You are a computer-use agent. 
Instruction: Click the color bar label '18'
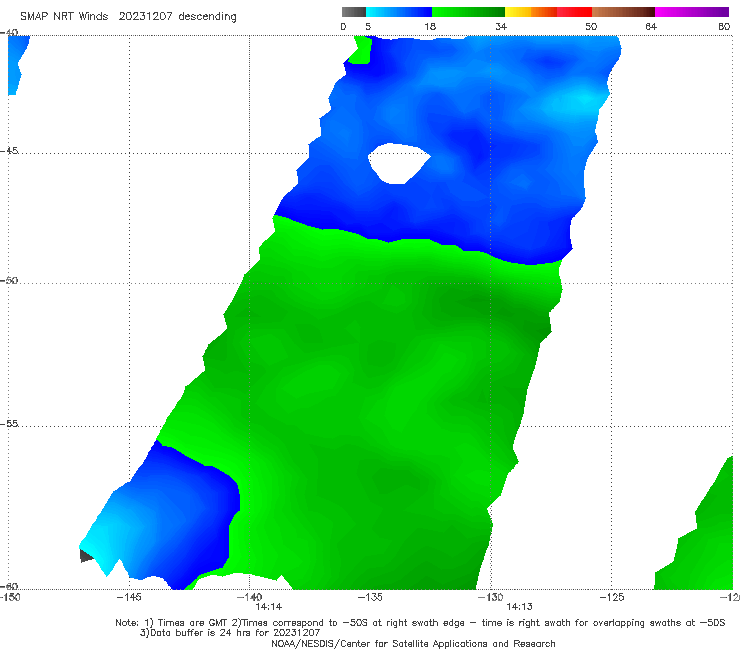pyautogui.click(x=430, y=27)
